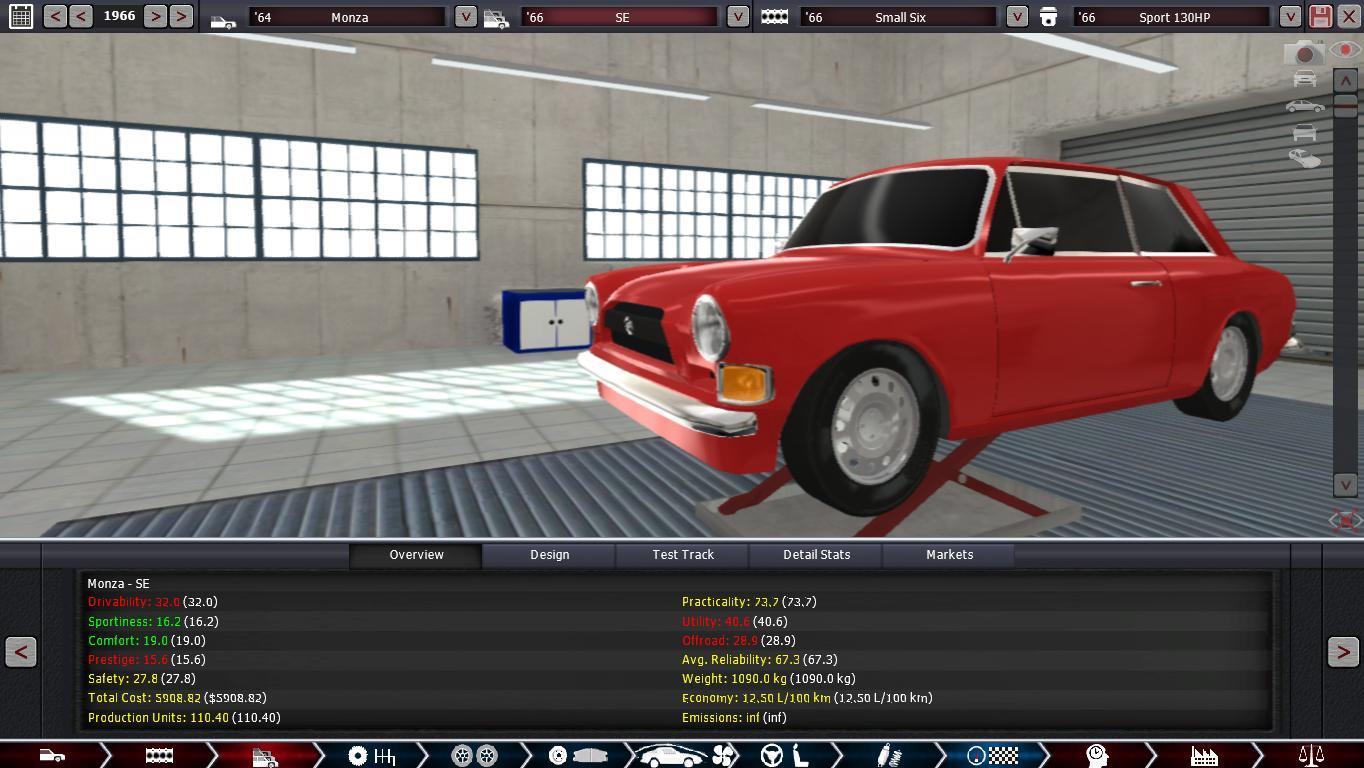Switch to the Test Track tab
The height and width of the screenshot is (768, 1364).
coord(683,555)
